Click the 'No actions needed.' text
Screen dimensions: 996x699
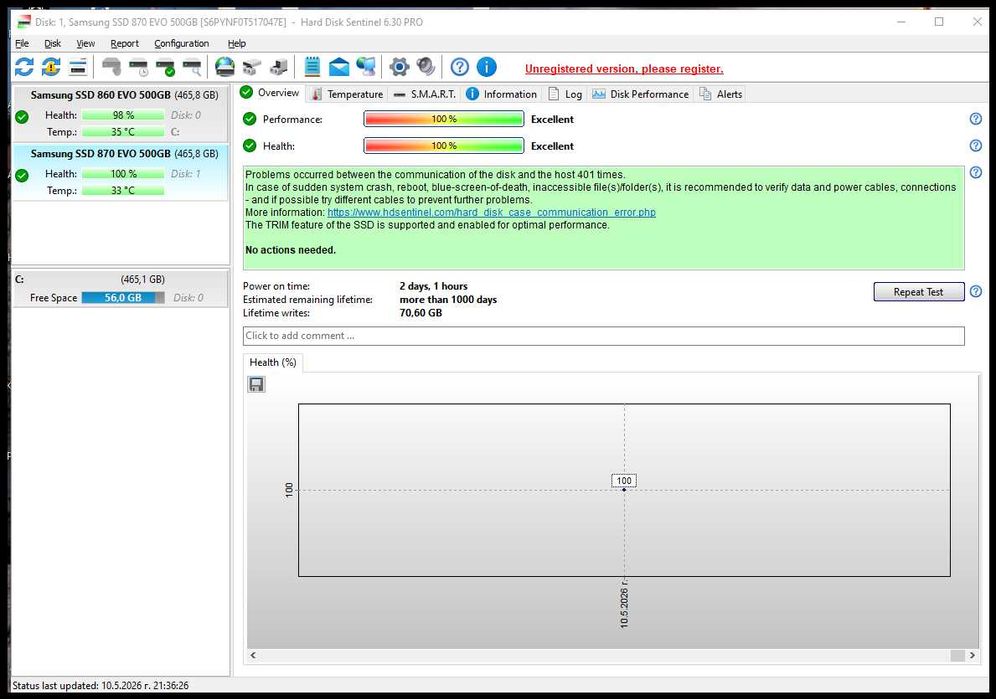click(x=290, y=250)
